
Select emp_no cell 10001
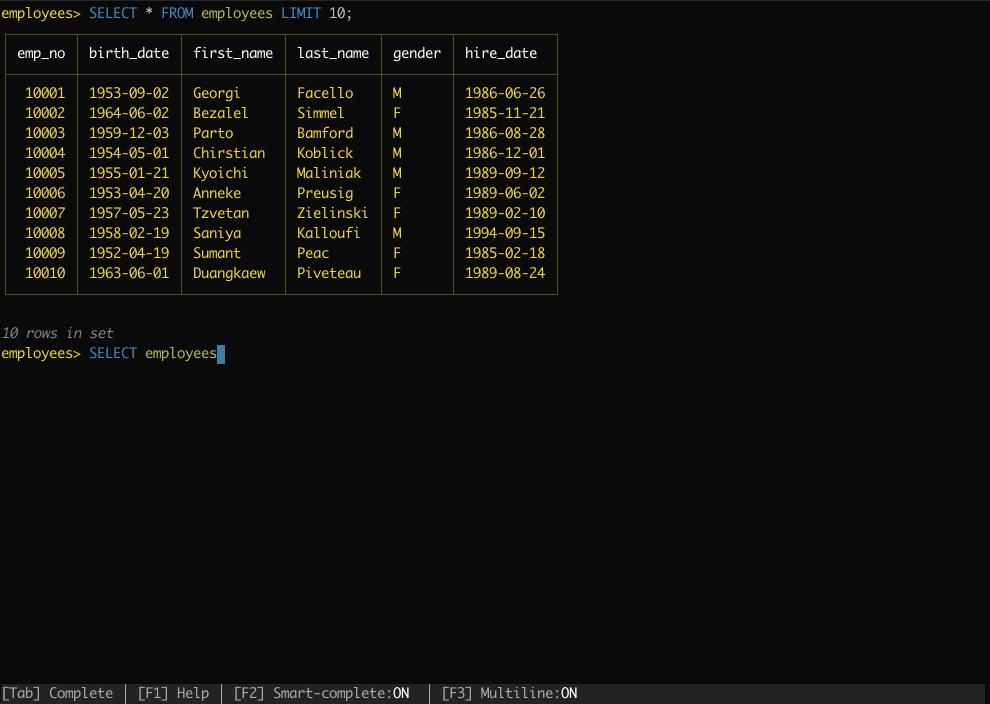(45, 93)
